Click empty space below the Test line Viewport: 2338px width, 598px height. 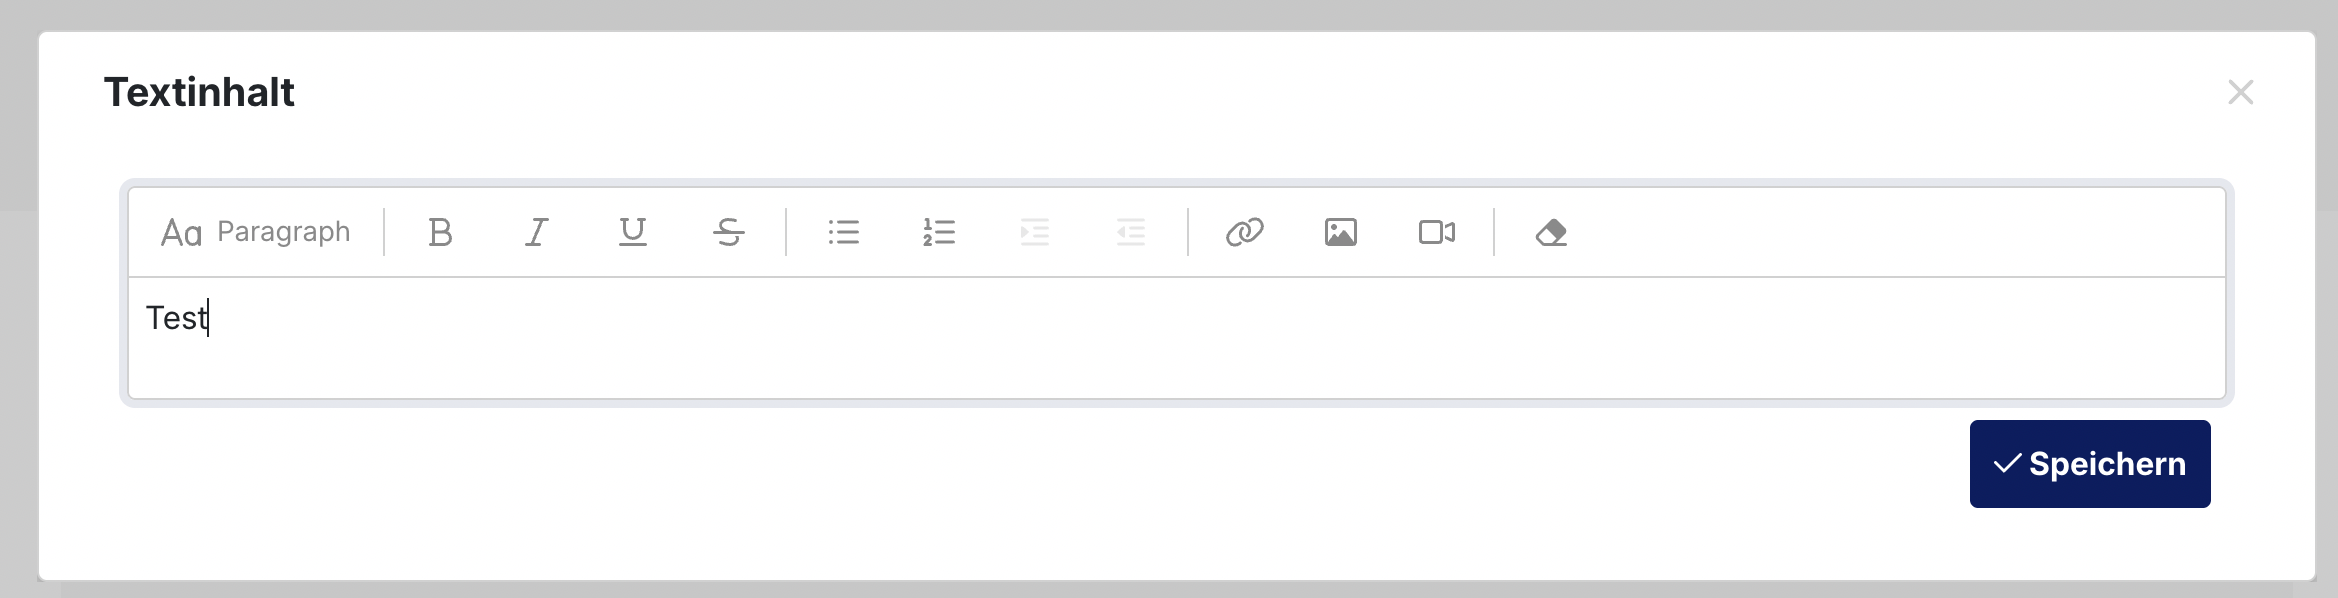point(1177,368)
